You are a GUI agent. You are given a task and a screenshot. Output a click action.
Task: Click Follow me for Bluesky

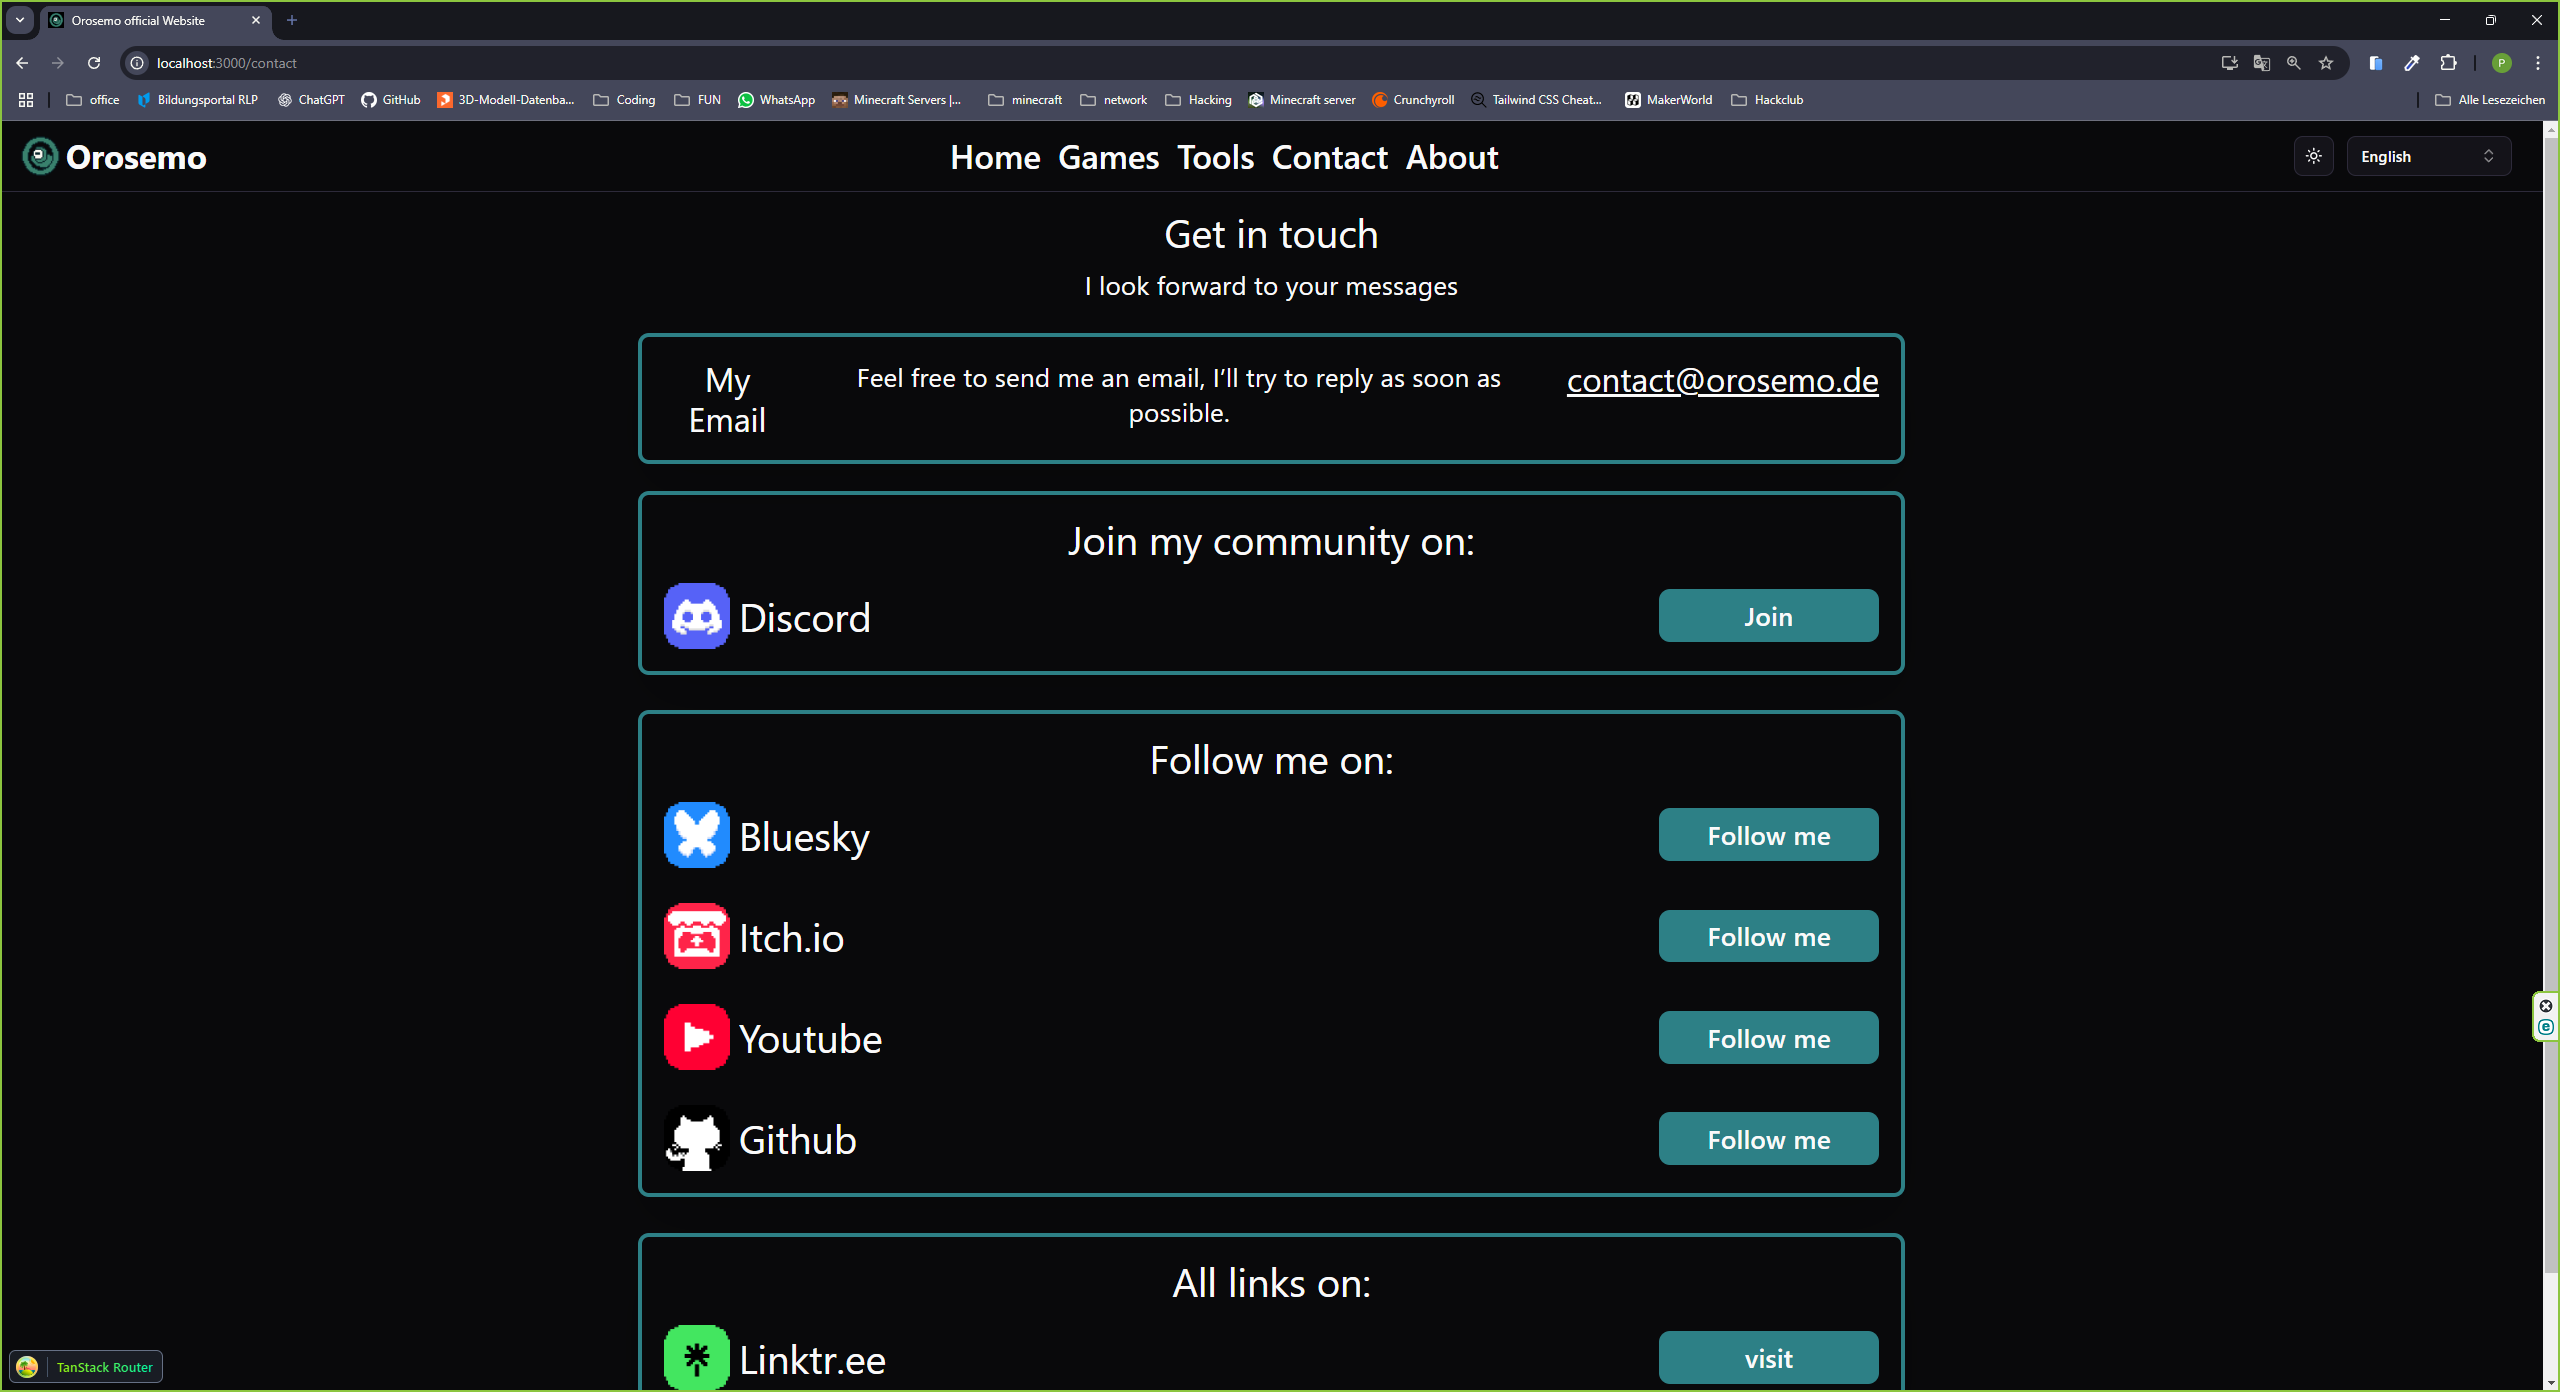coord(1768,835)
